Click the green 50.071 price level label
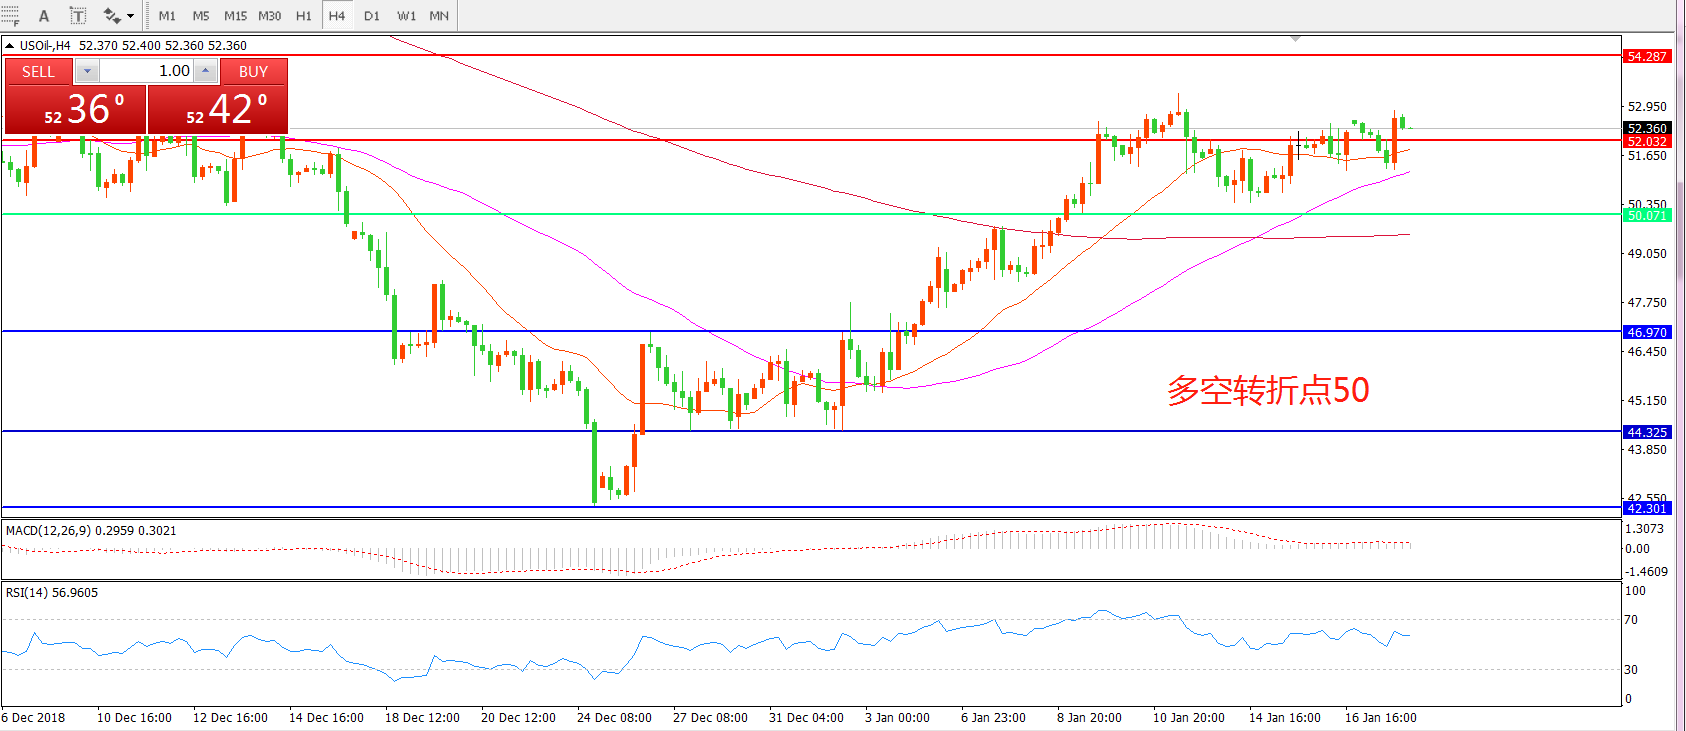1686x731 pixels. click(1646, 215)
